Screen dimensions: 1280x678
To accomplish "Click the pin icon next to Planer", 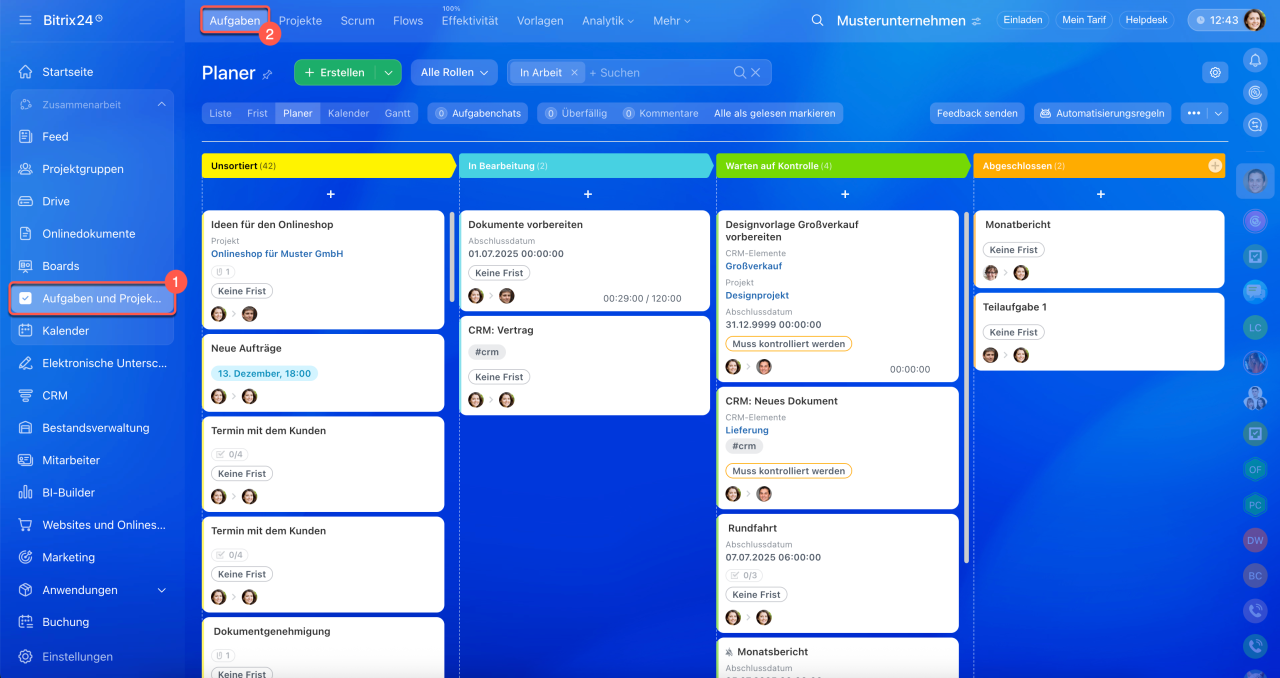I will [x=267, y=74].
